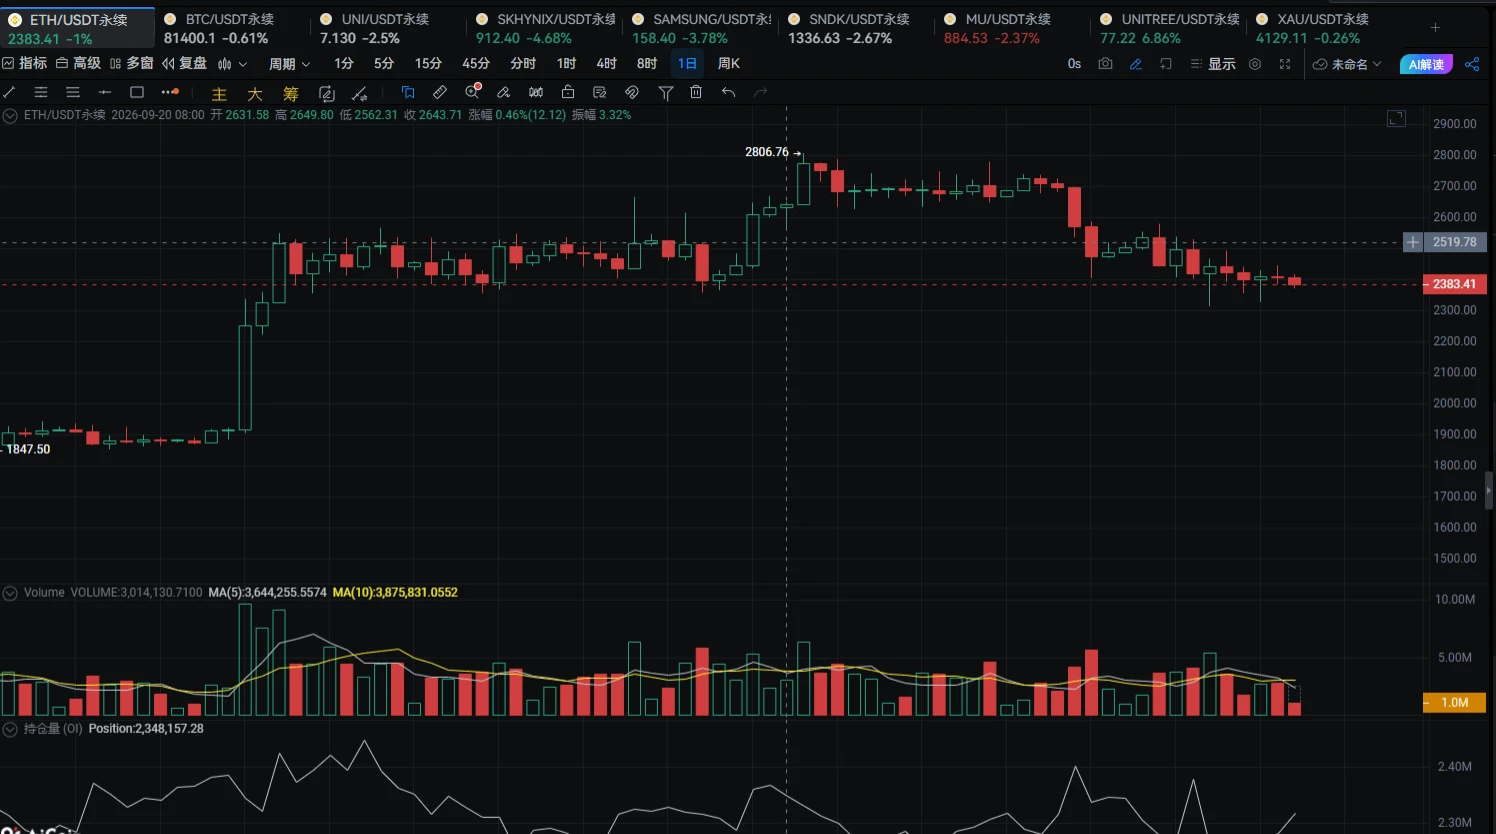This screenshot has height=834, width=1496.
Task: Click the trash can delete drawings icon
Action: coord(696,92)
